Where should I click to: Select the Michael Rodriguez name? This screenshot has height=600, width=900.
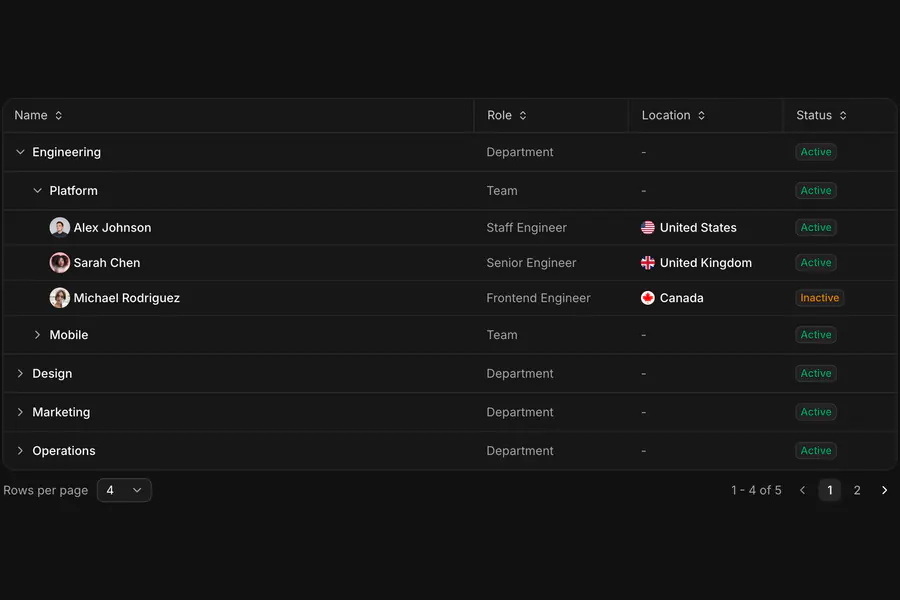(127, 298)
